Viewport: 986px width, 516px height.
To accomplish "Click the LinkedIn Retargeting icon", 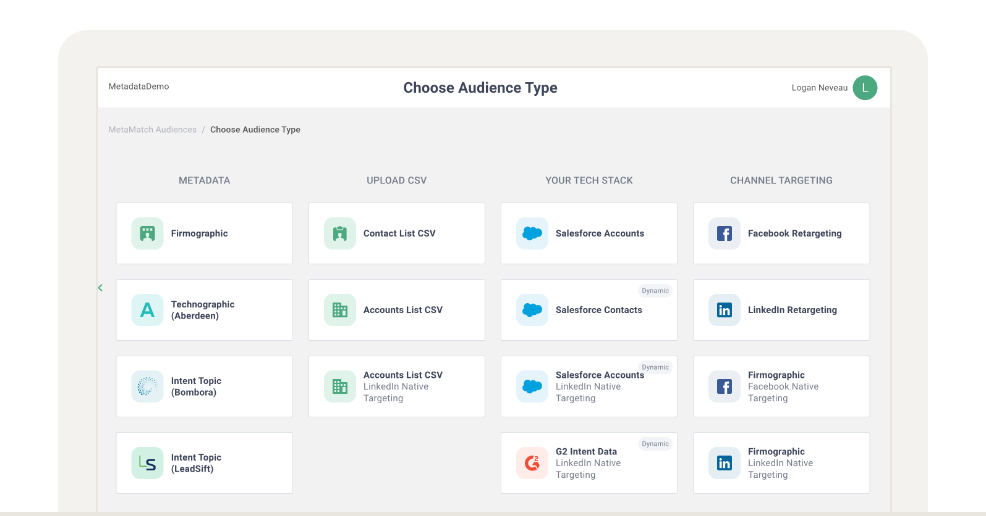I will (x=724, y=310).
